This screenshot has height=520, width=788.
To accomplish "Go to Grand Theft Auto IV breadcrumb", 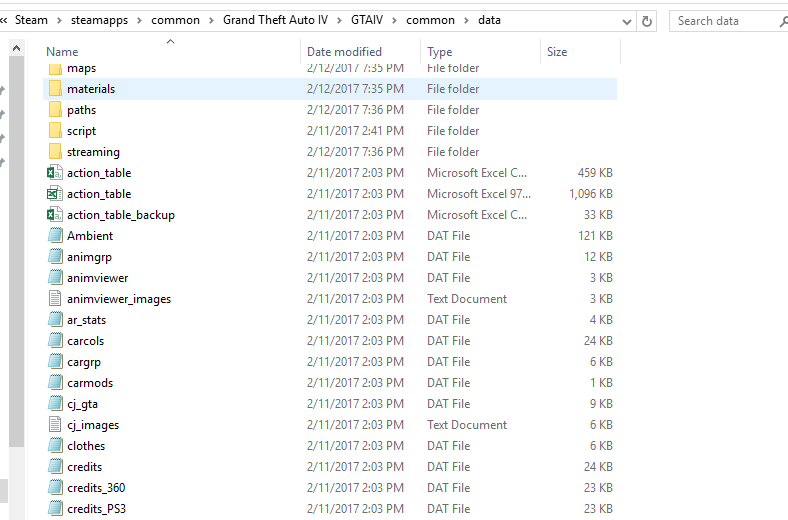I will 275,20.
